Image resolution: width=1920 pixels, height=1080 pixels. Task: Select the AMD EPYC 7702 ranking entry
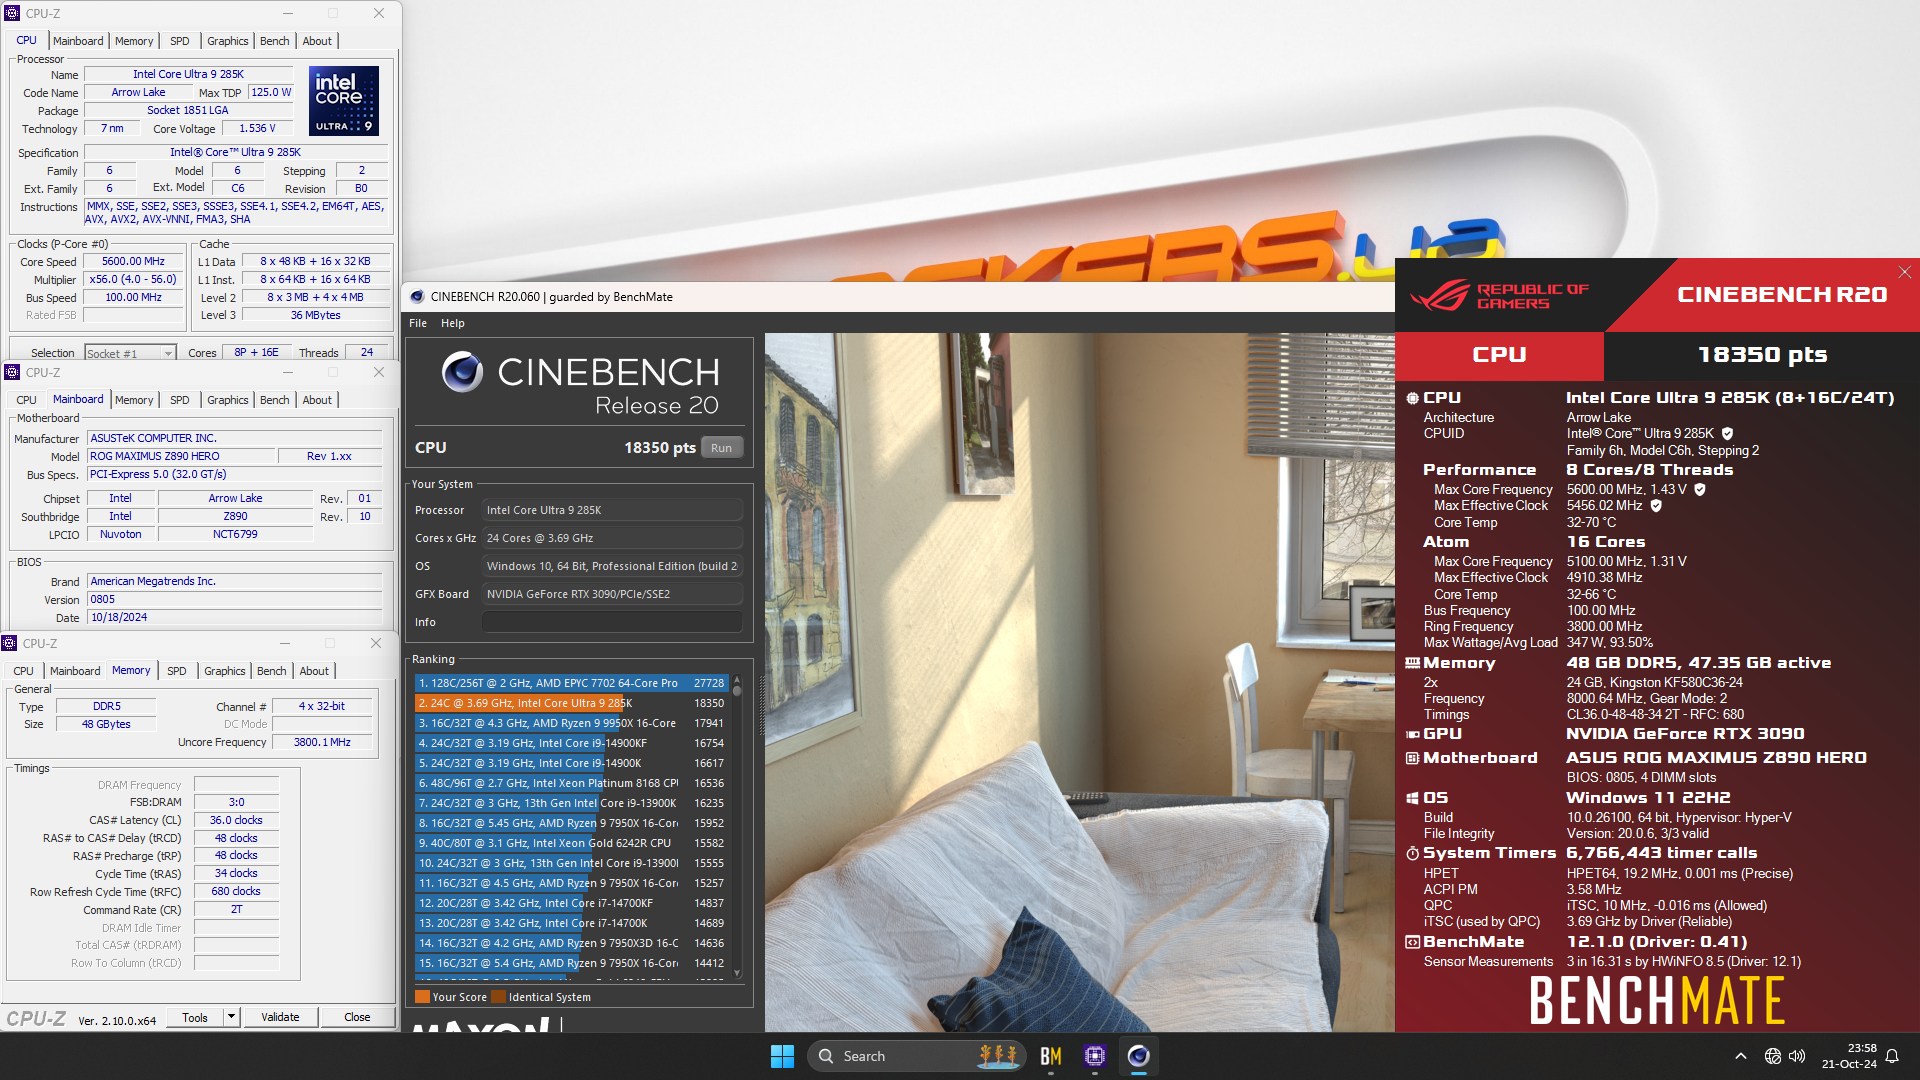(571, 683)
